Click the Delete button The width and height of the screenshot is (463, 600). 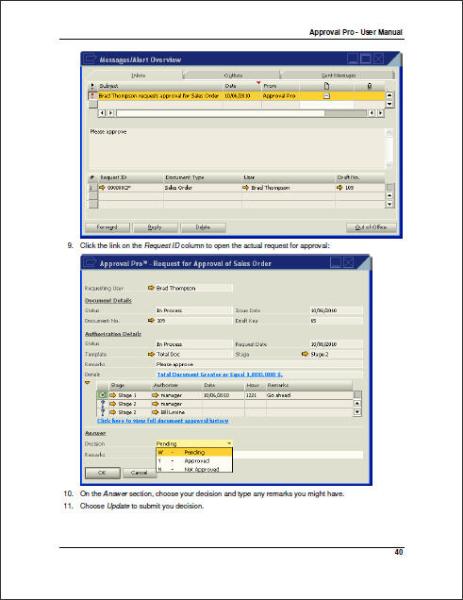pos(203,227)
